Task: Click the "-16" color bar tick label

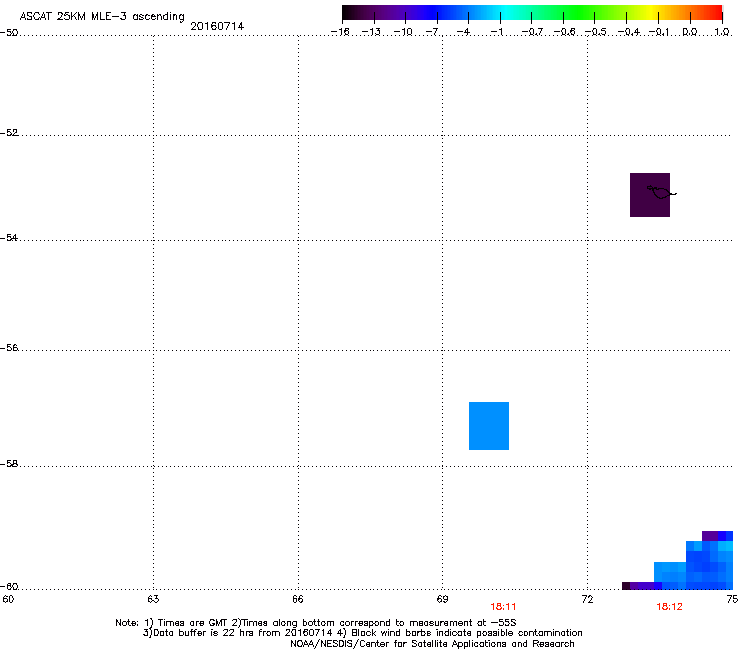Action: [x=340, y=32]
